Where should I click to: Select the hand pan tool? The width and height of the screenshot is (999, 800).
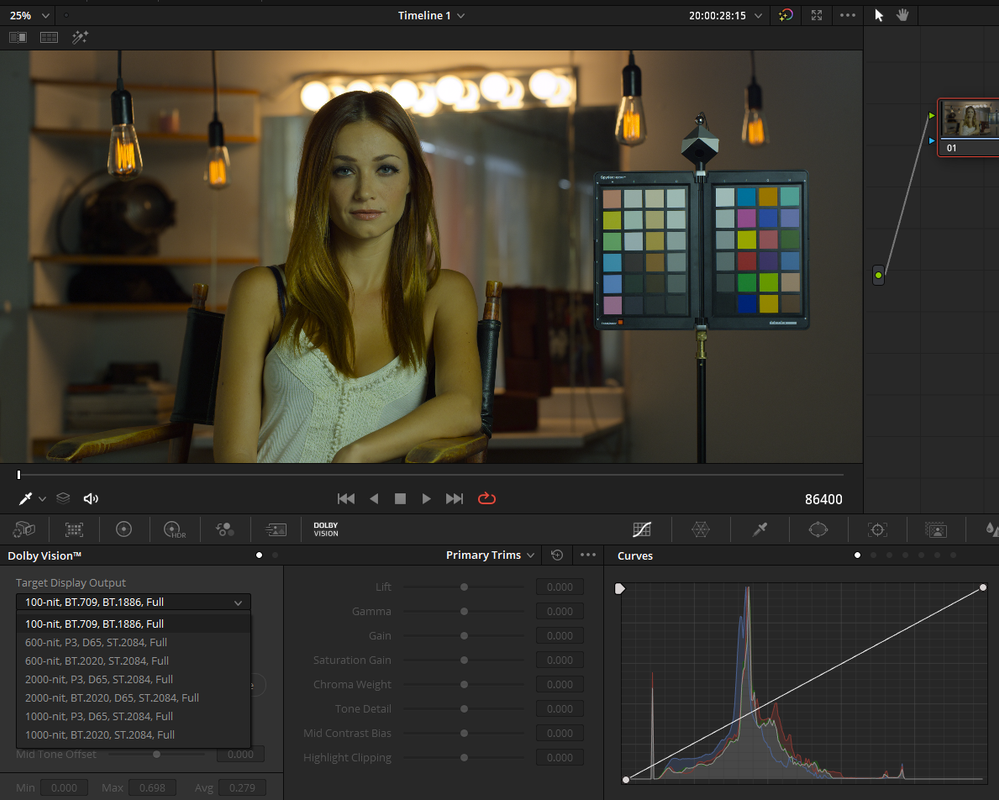[x=903, y=15]
